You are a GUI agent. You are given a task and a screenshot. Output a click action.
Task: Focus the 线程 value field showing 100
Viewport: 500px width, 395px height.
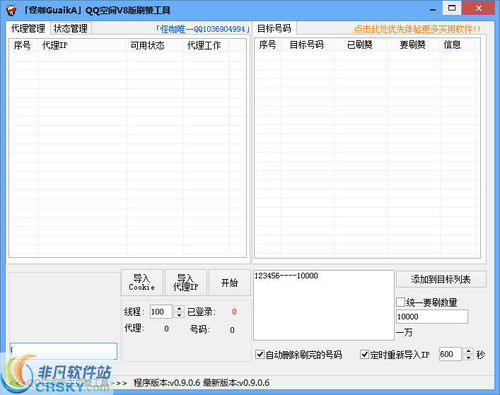(x=162, y=312)
